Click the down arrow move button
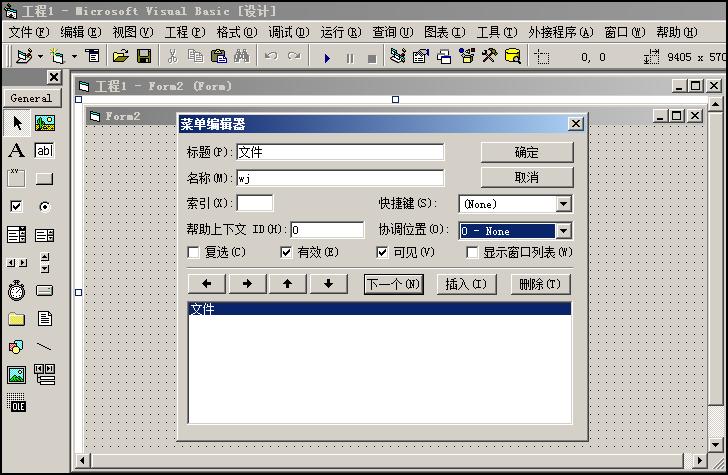Screen dimensions: 728x475 click(x=328, y=284)
